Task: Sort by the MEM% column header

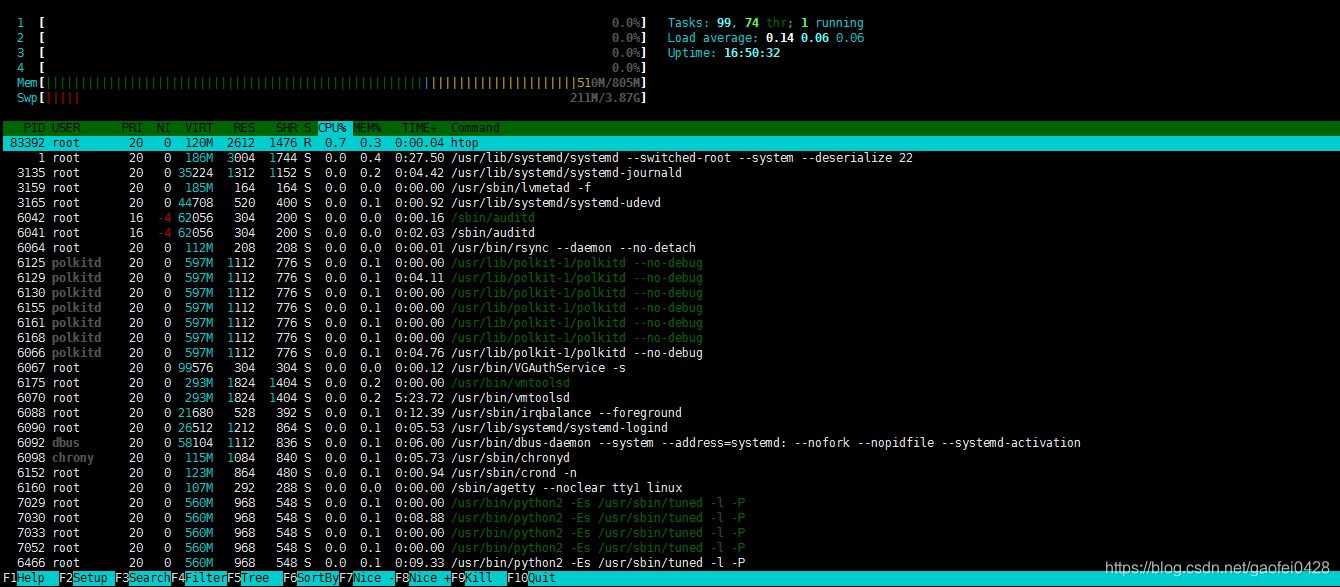Action: (x=367, y=128)
